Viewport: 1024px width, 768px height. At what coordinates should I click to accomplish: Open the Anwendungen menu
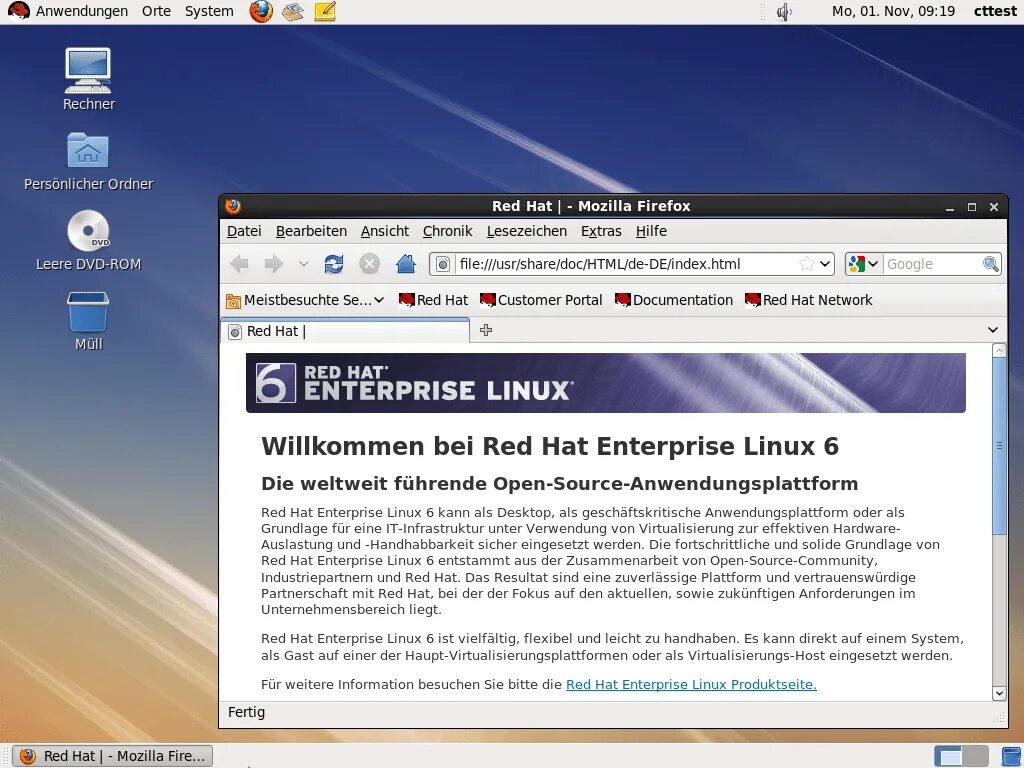click(x=68, y=11)
